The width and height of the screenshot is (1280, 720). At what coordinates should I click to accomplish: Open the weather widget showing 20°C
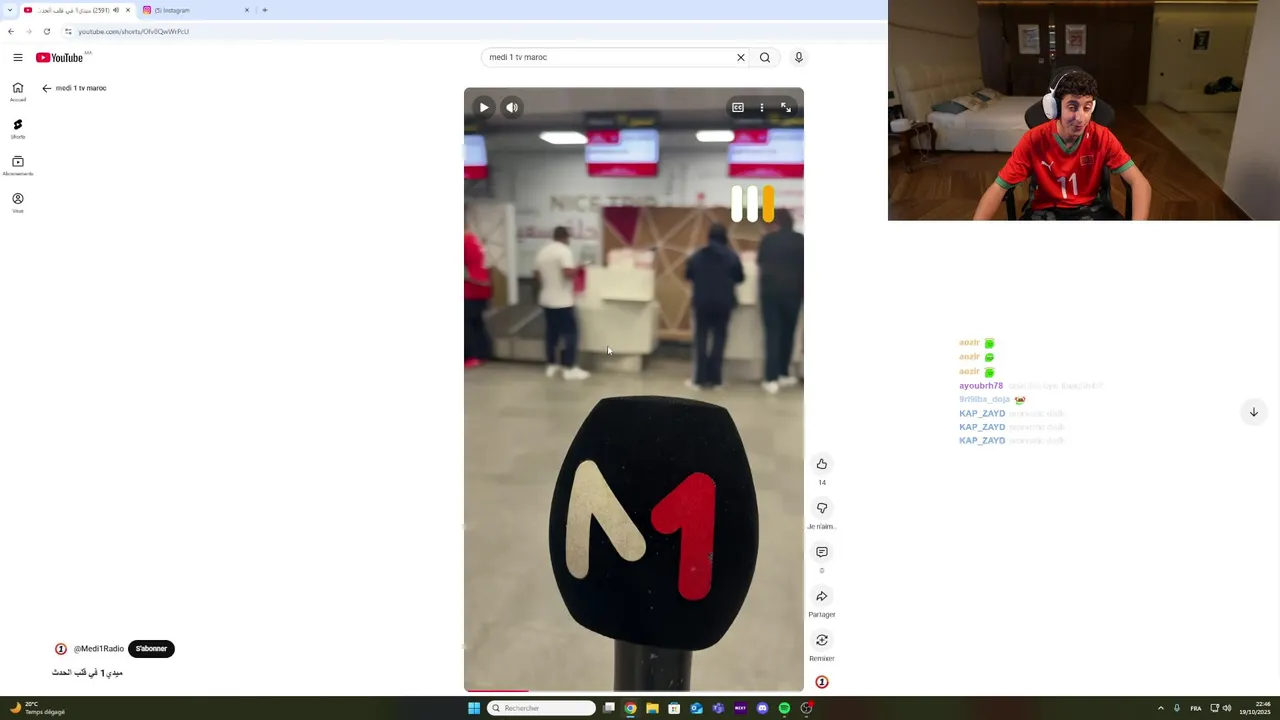37,708
